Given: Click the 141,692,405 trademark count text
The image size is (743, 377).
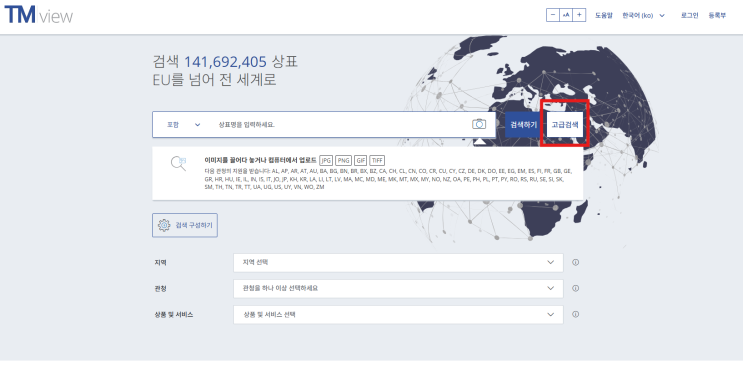Looking at the screenshot, I should pos(225,62).
